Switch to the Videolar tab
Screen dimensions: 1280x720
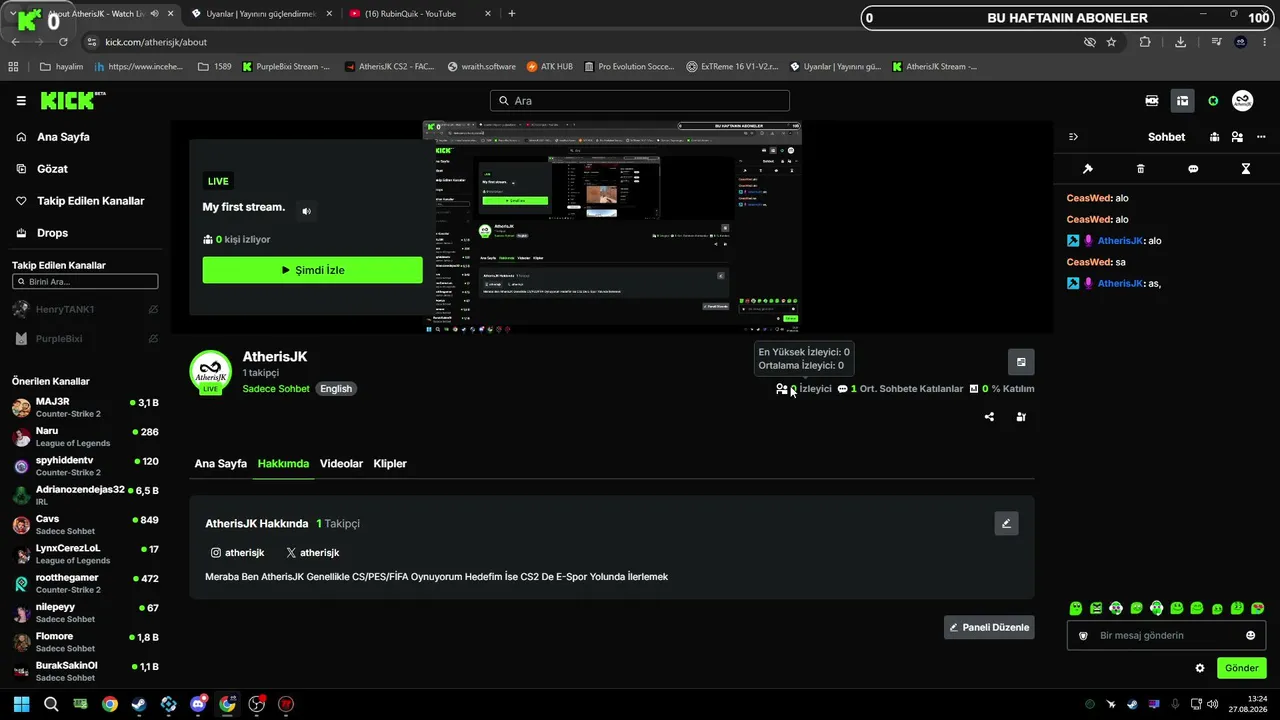coord(341,464)
